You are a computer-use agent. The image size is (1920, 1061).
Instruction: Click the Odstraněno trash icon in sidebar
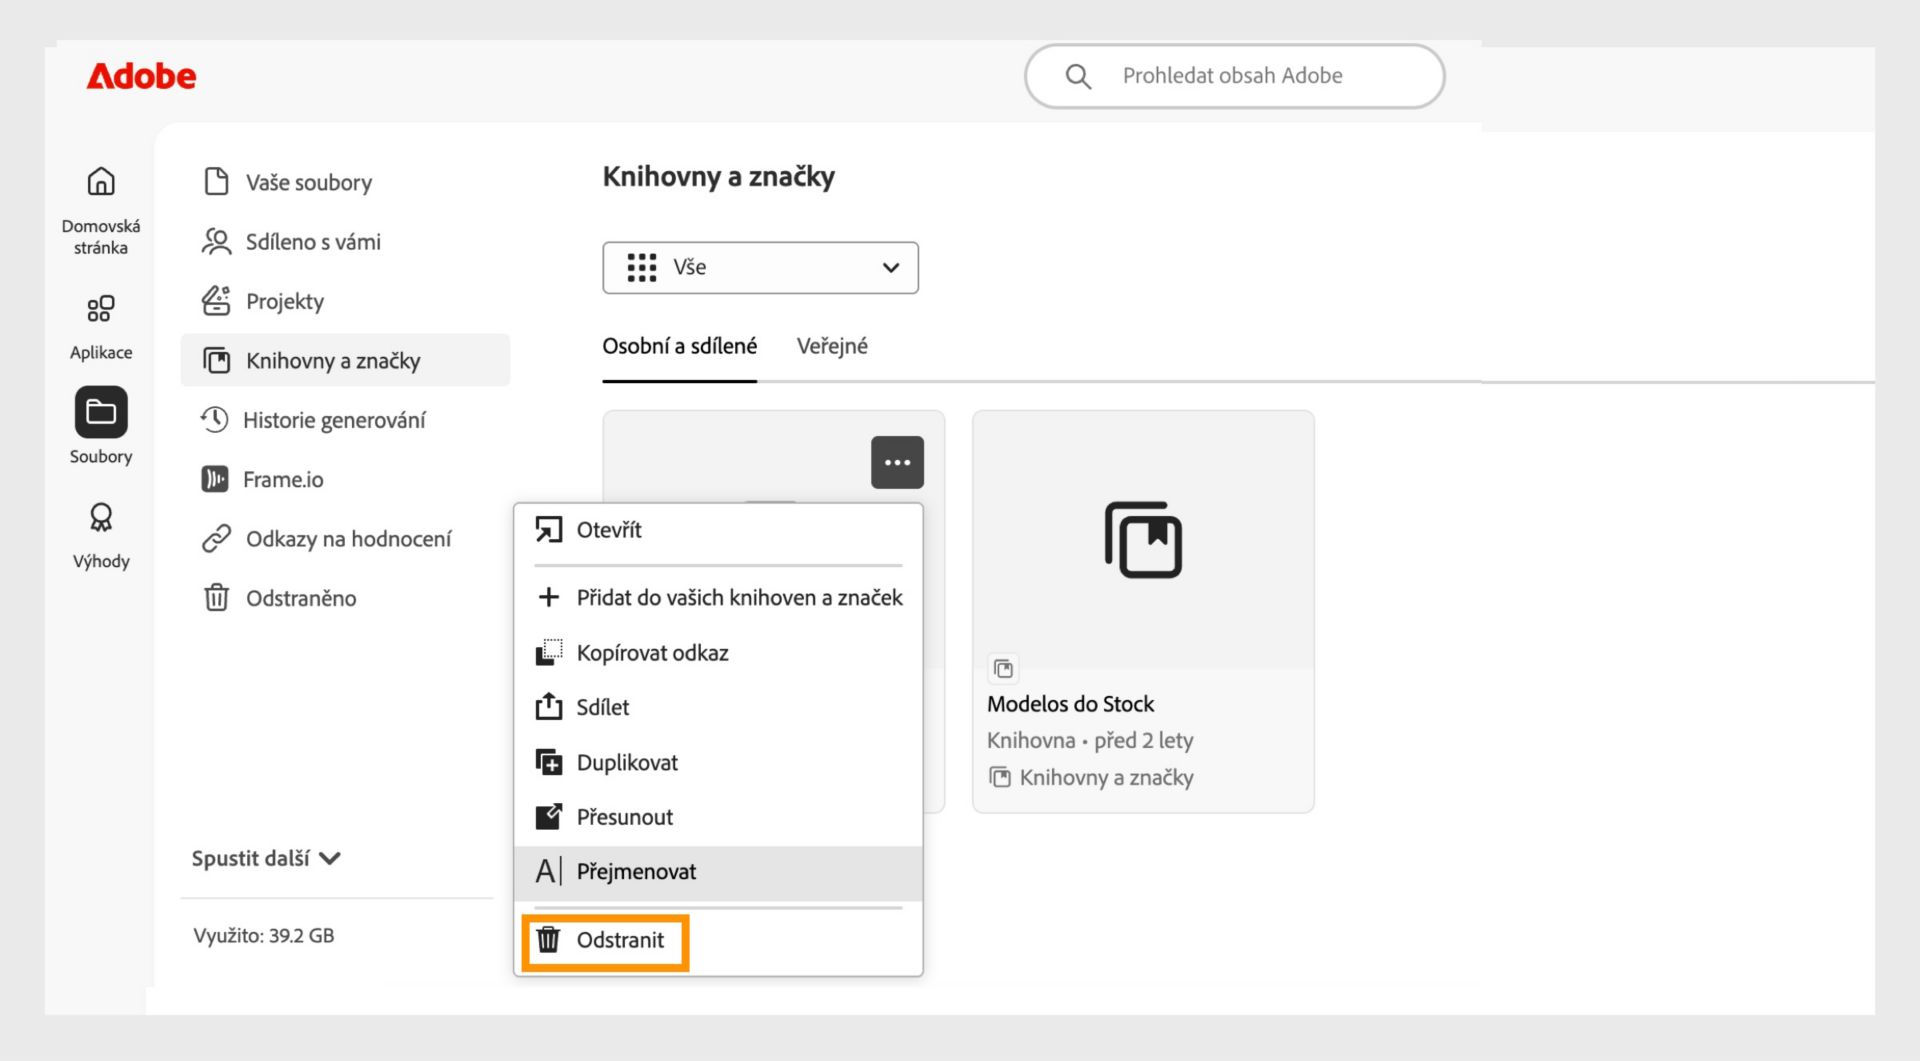click(x=216, y=597)
